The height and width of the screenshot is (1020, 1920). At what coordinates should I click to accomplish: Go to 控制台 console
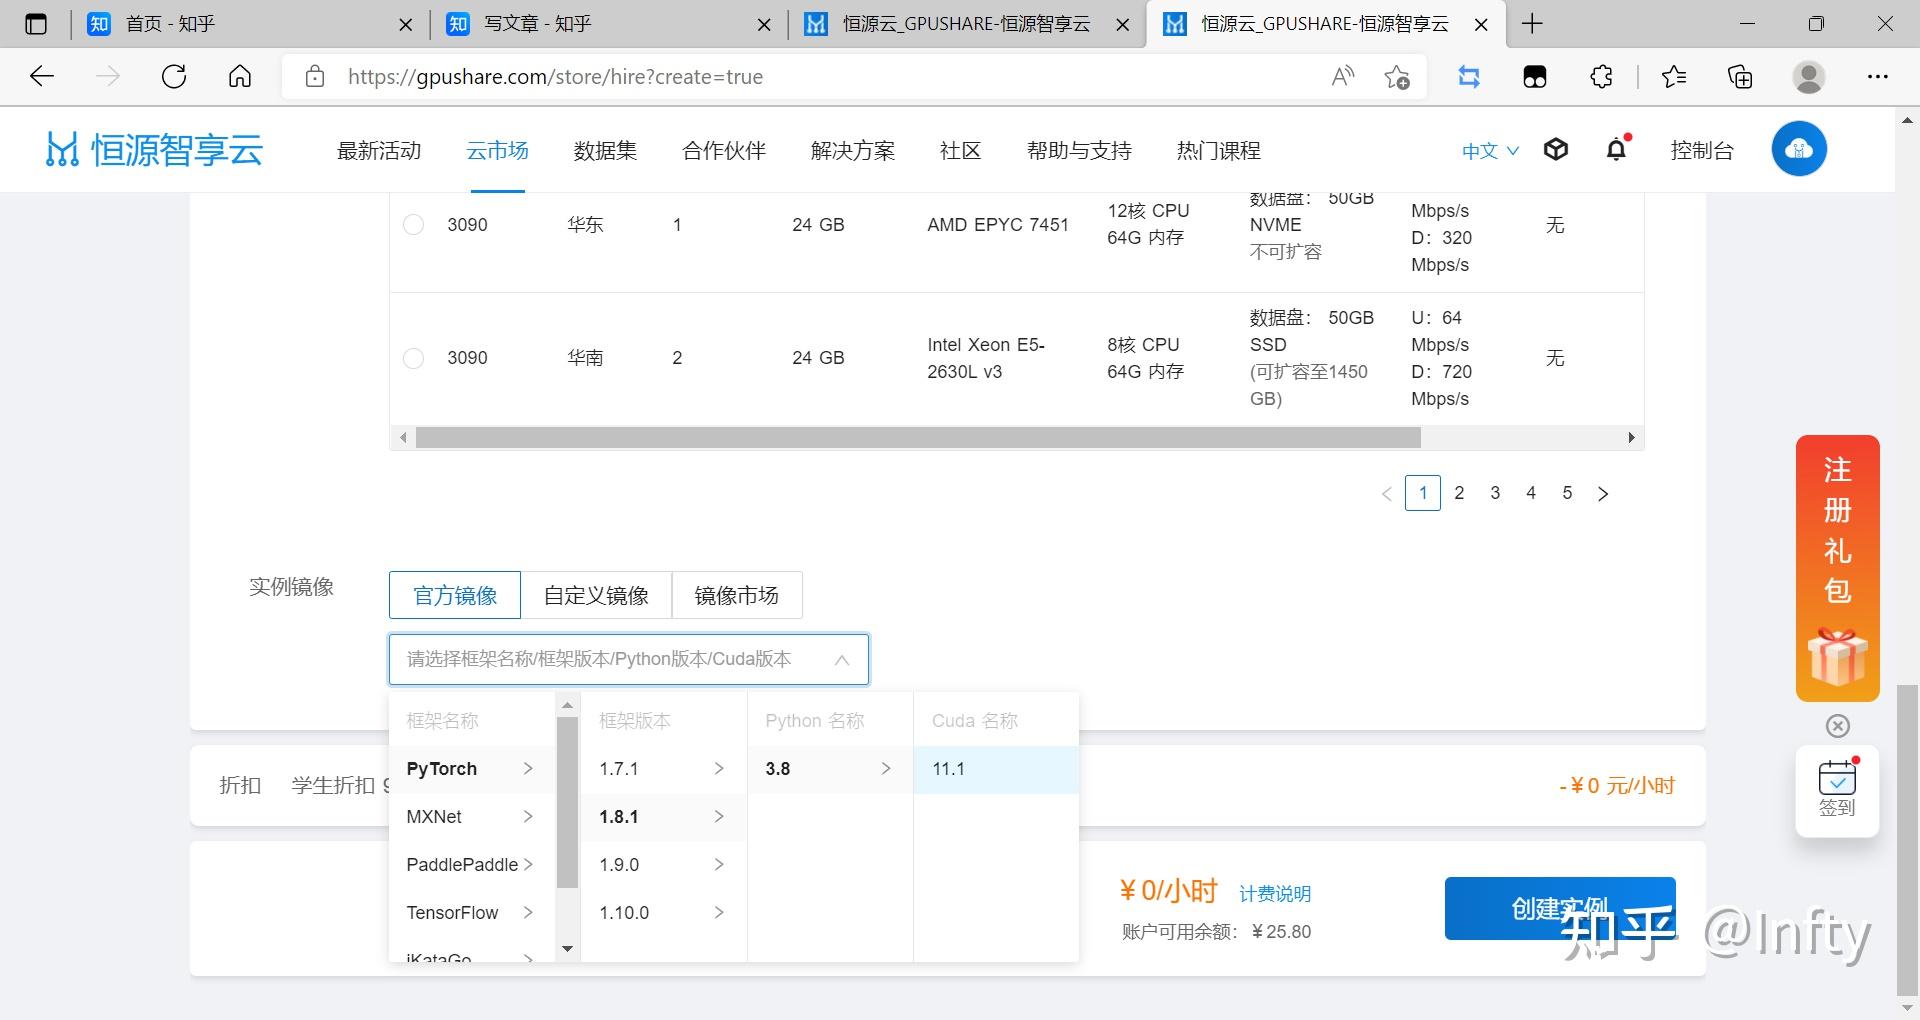pos(1702,151)
